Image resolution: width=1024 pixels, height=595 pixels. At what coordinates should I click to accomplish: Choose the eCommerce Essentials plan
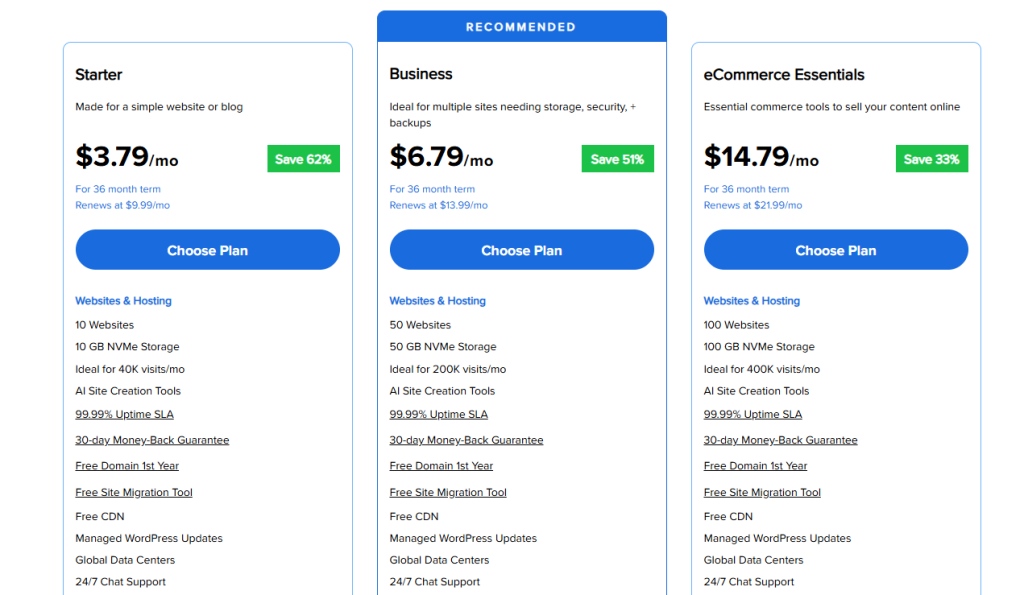click(835, 250)
